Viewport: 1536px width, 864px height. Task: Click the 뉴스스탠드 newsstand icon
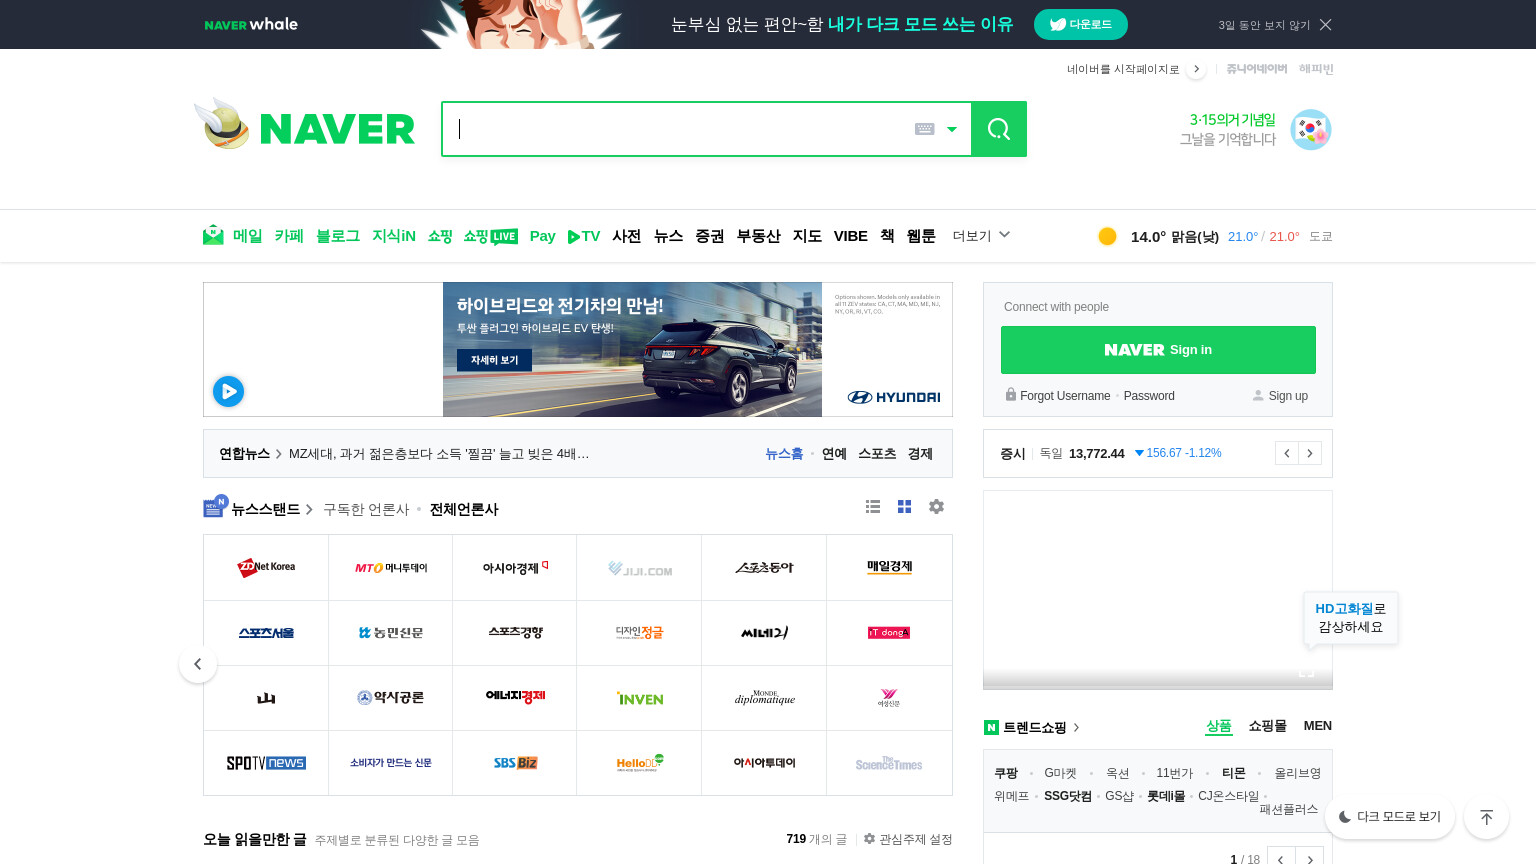[215, 506]
